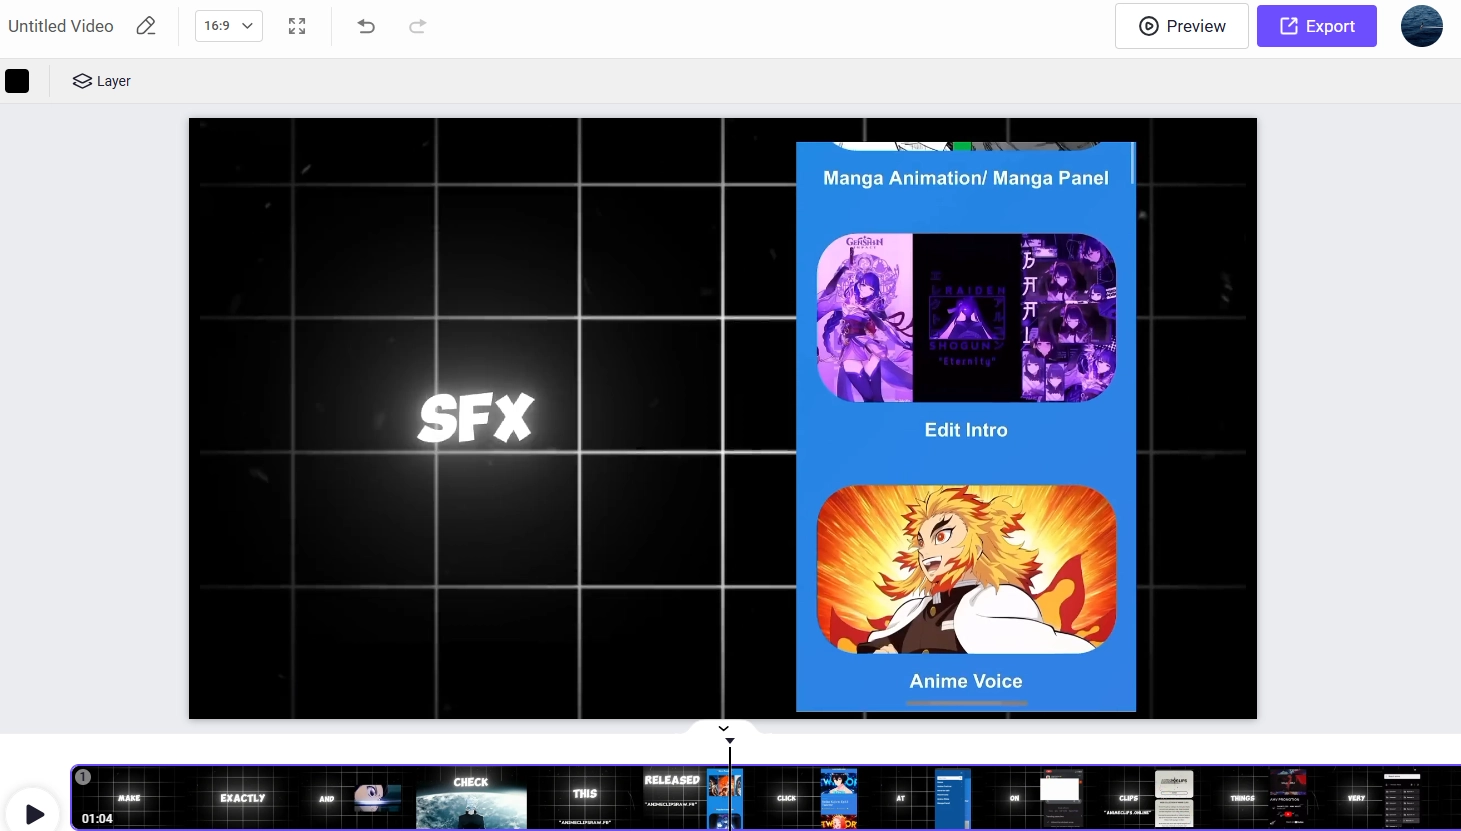The image size is (1461, 831).
Task: Open the video Preview
Action: [x=1181, y=26]
